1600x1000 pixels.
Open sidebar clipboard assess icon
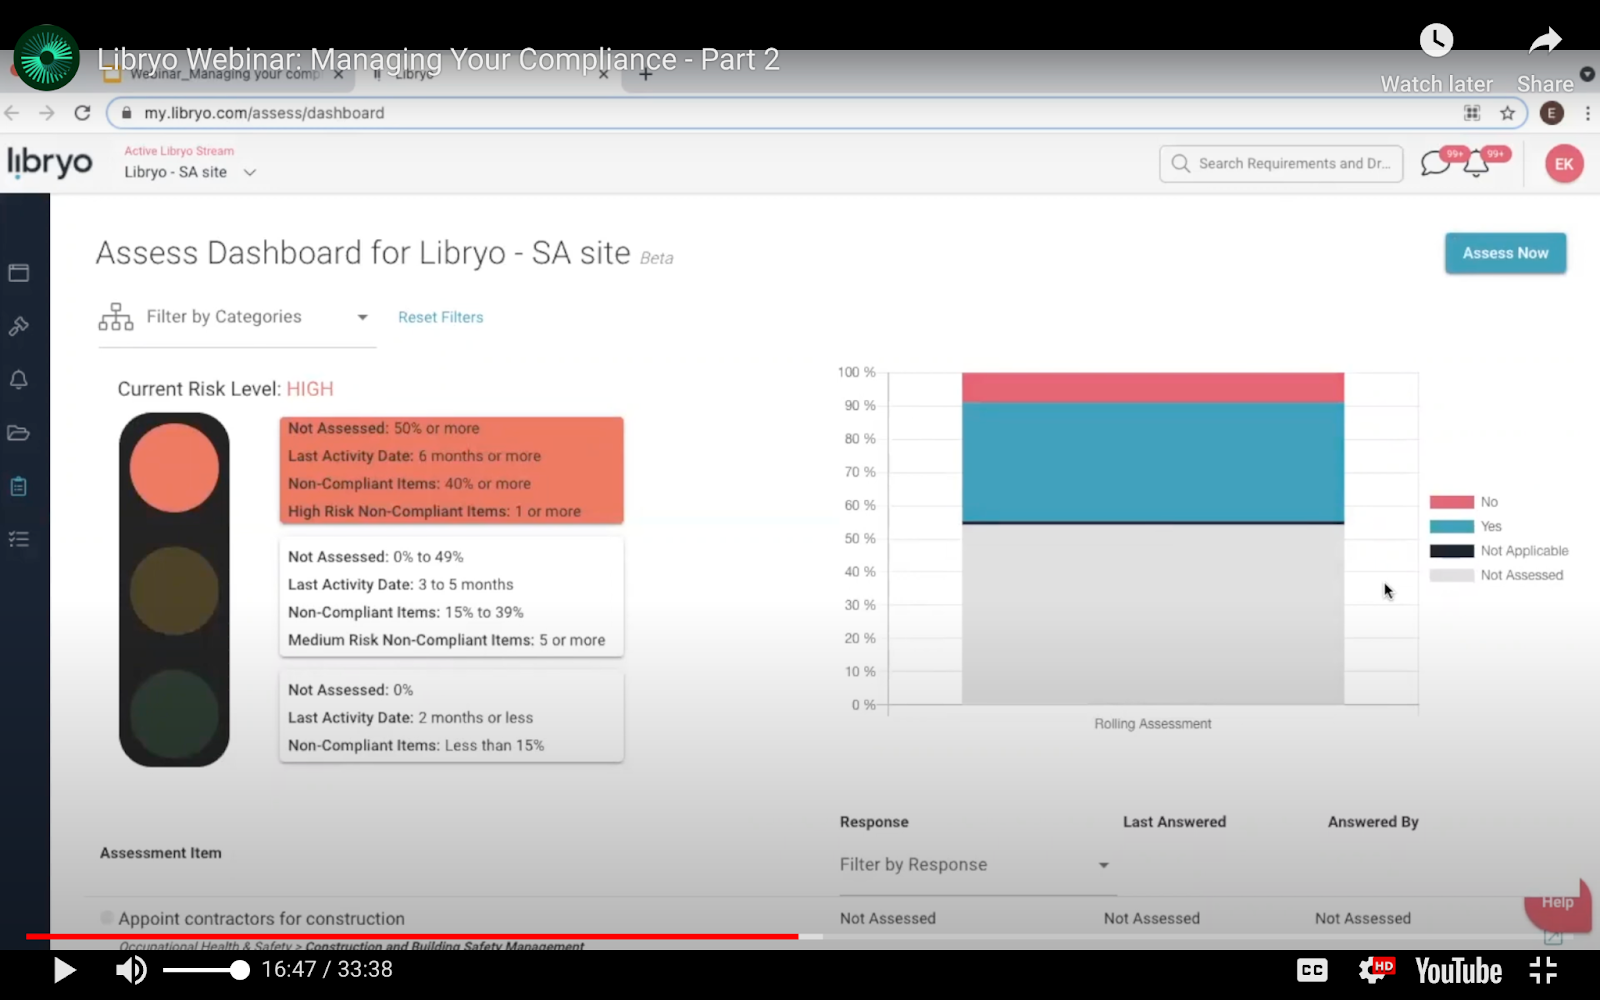tap(19, 486)
